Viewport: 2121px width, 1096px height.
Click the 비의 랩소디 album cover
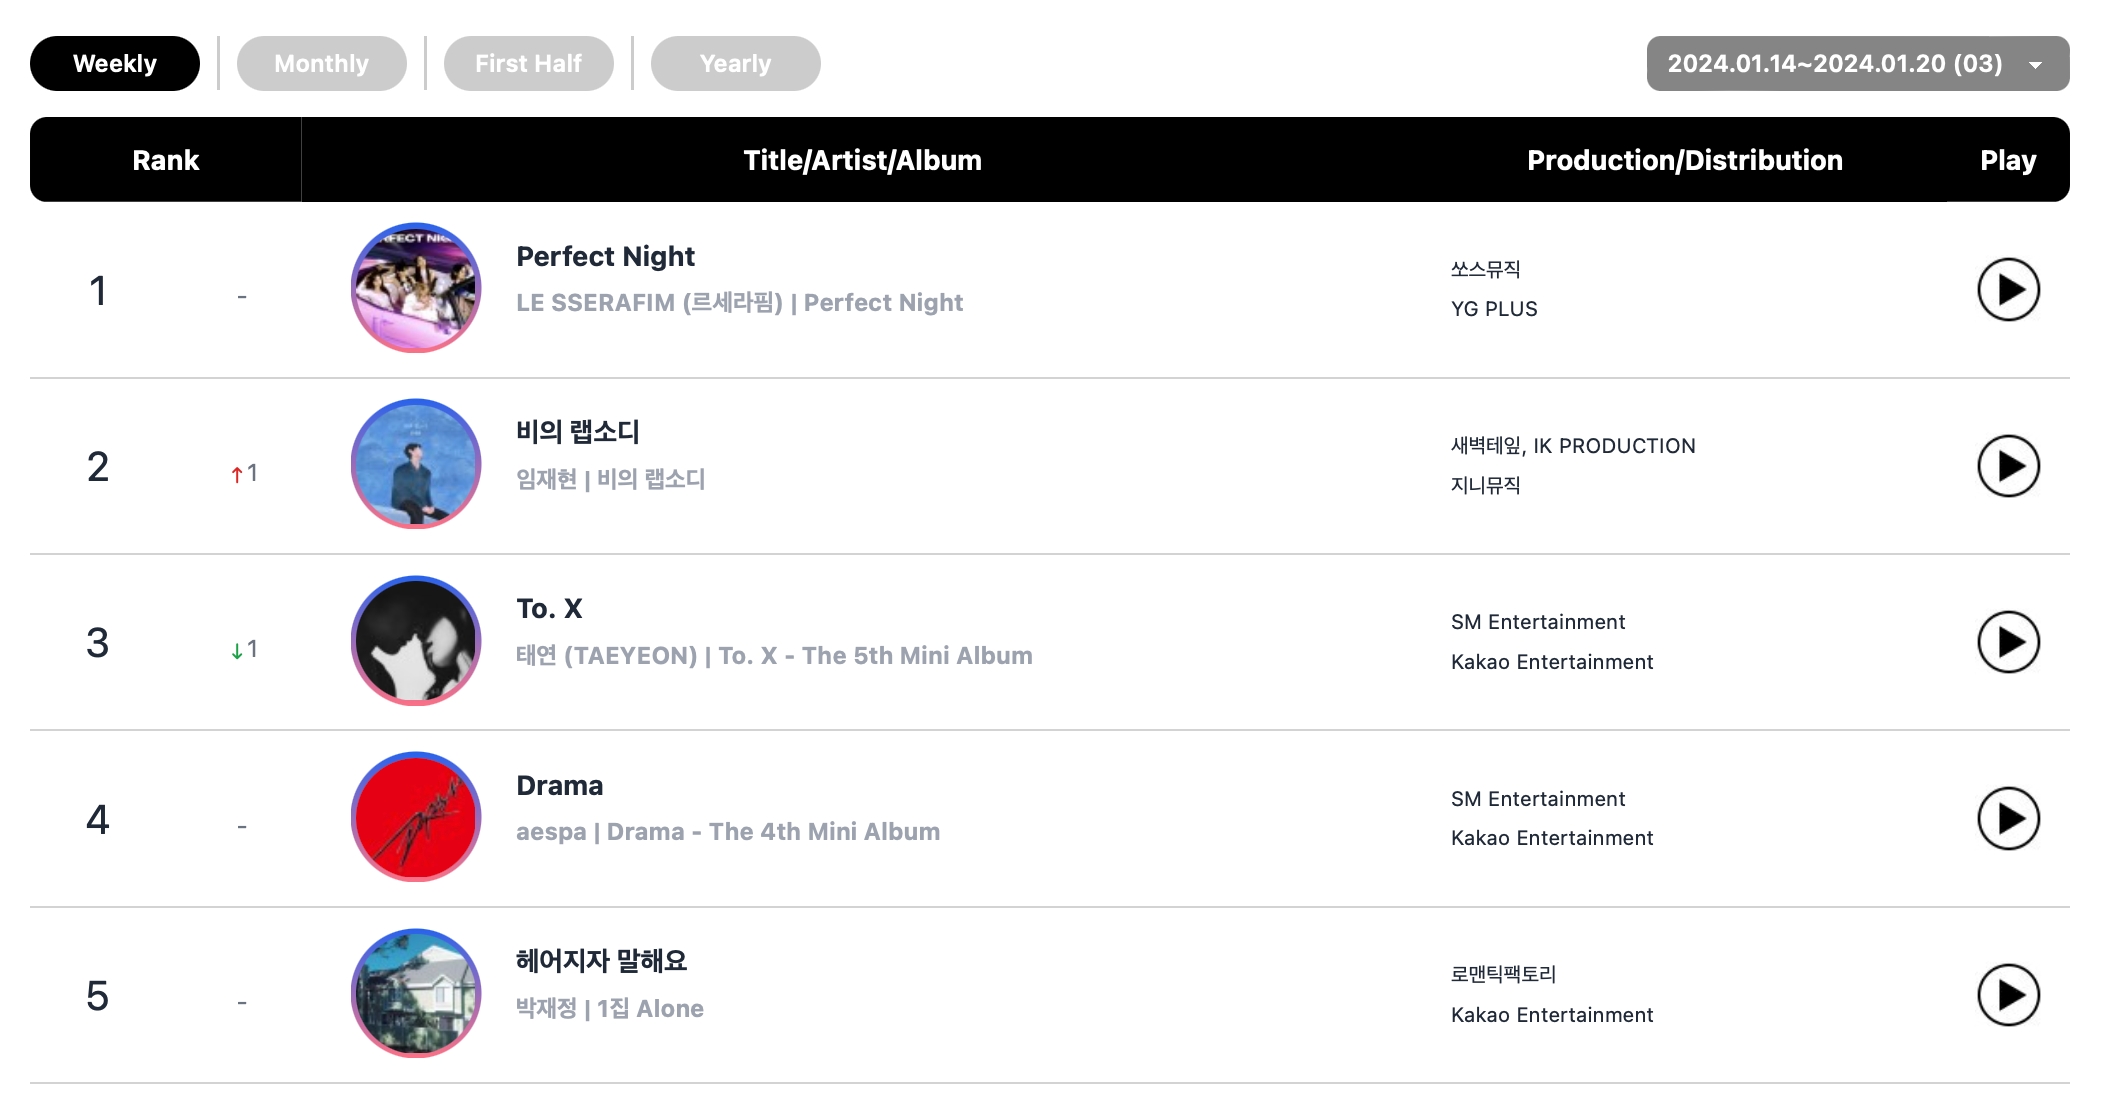416,464
